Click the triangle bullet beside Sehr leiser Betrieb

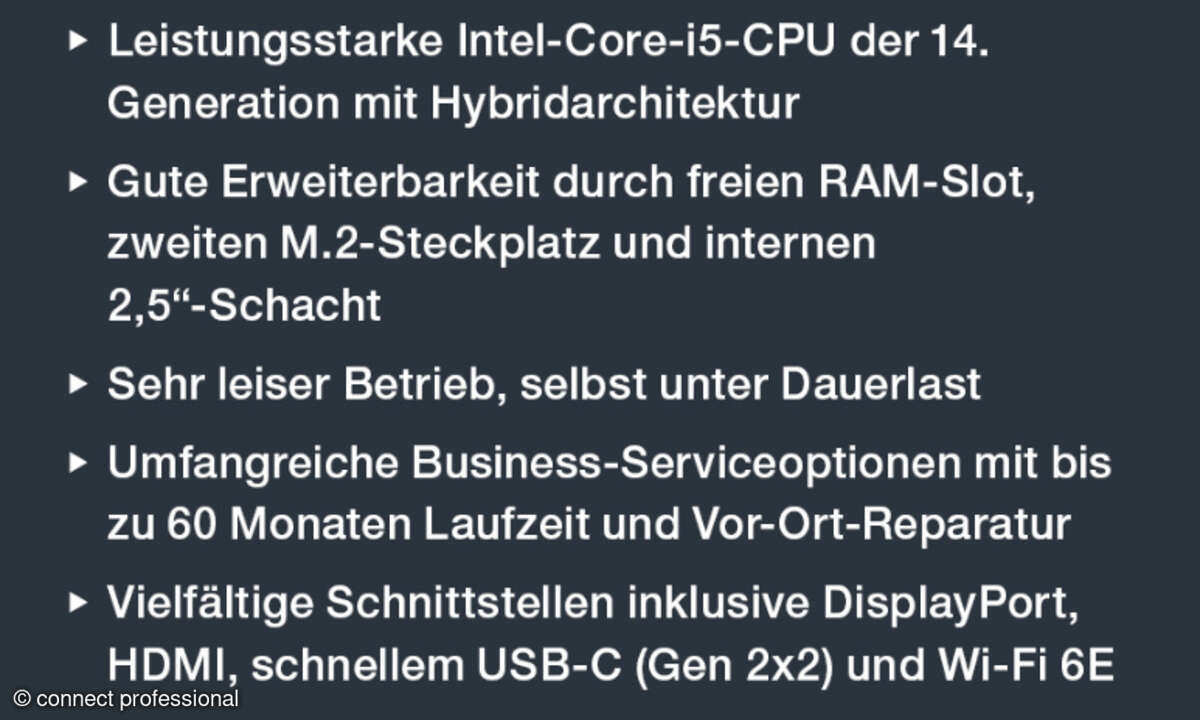click(78, 384)
